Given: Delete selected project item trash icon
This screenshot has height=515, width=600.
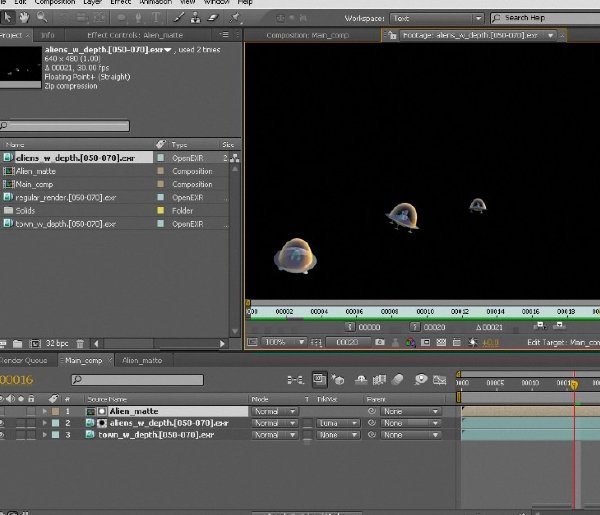Looking at the screenshot, I should (x=80, y=344).
